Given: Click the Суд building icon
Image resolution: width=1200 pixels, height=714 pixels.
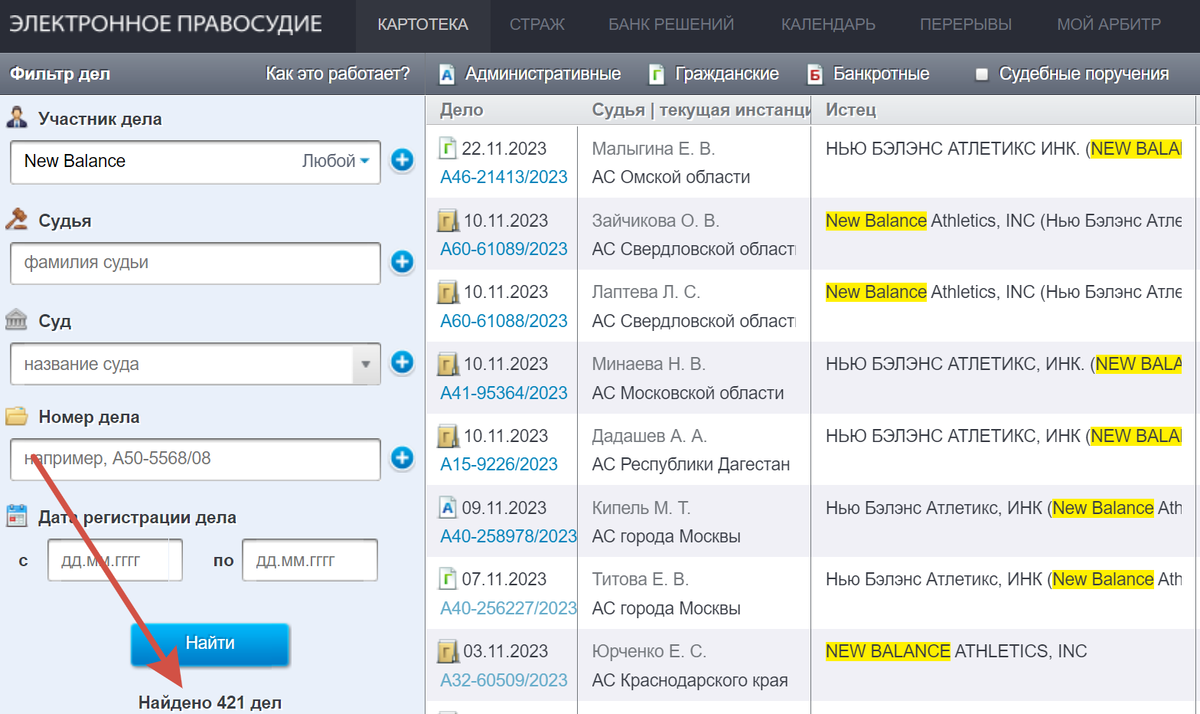Looking at the screenshot, I should (x=16, y=321).
